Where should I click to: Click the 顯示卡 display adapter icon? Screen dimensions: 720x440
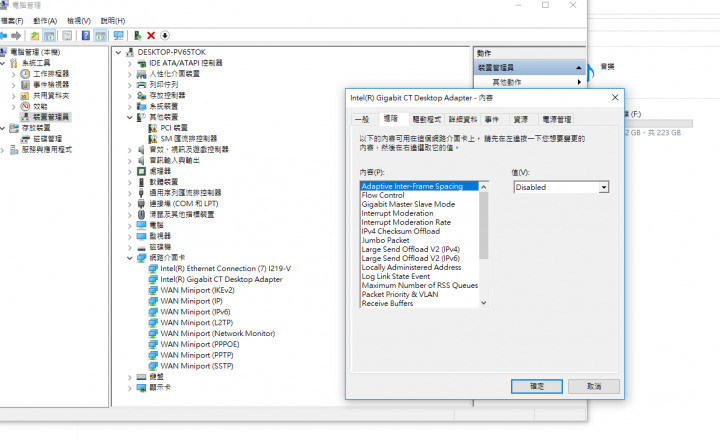pos(141,388)
